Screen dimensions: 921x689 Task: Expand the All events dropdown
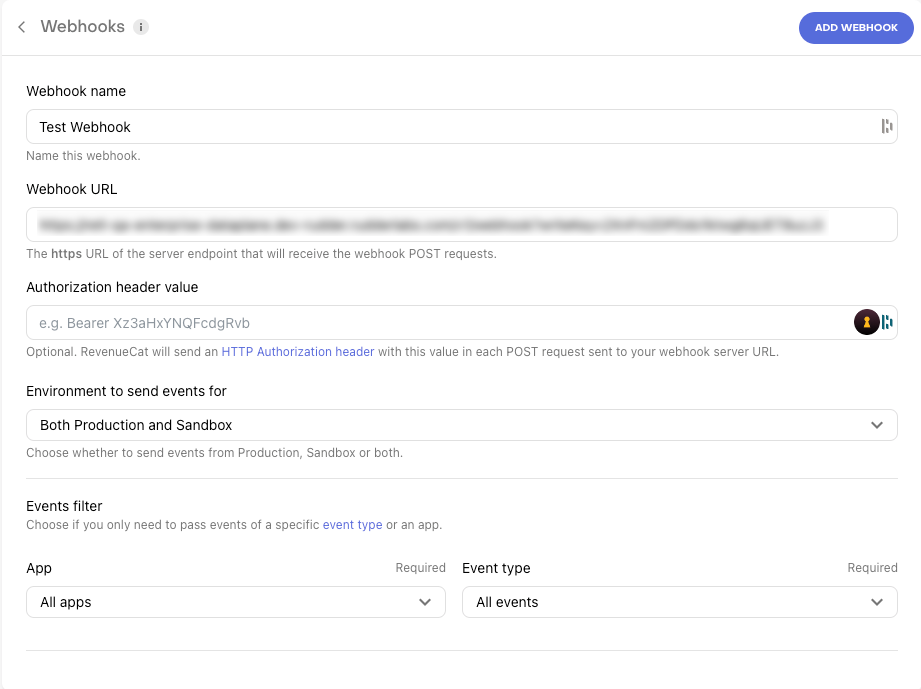[x=680, y=602]
